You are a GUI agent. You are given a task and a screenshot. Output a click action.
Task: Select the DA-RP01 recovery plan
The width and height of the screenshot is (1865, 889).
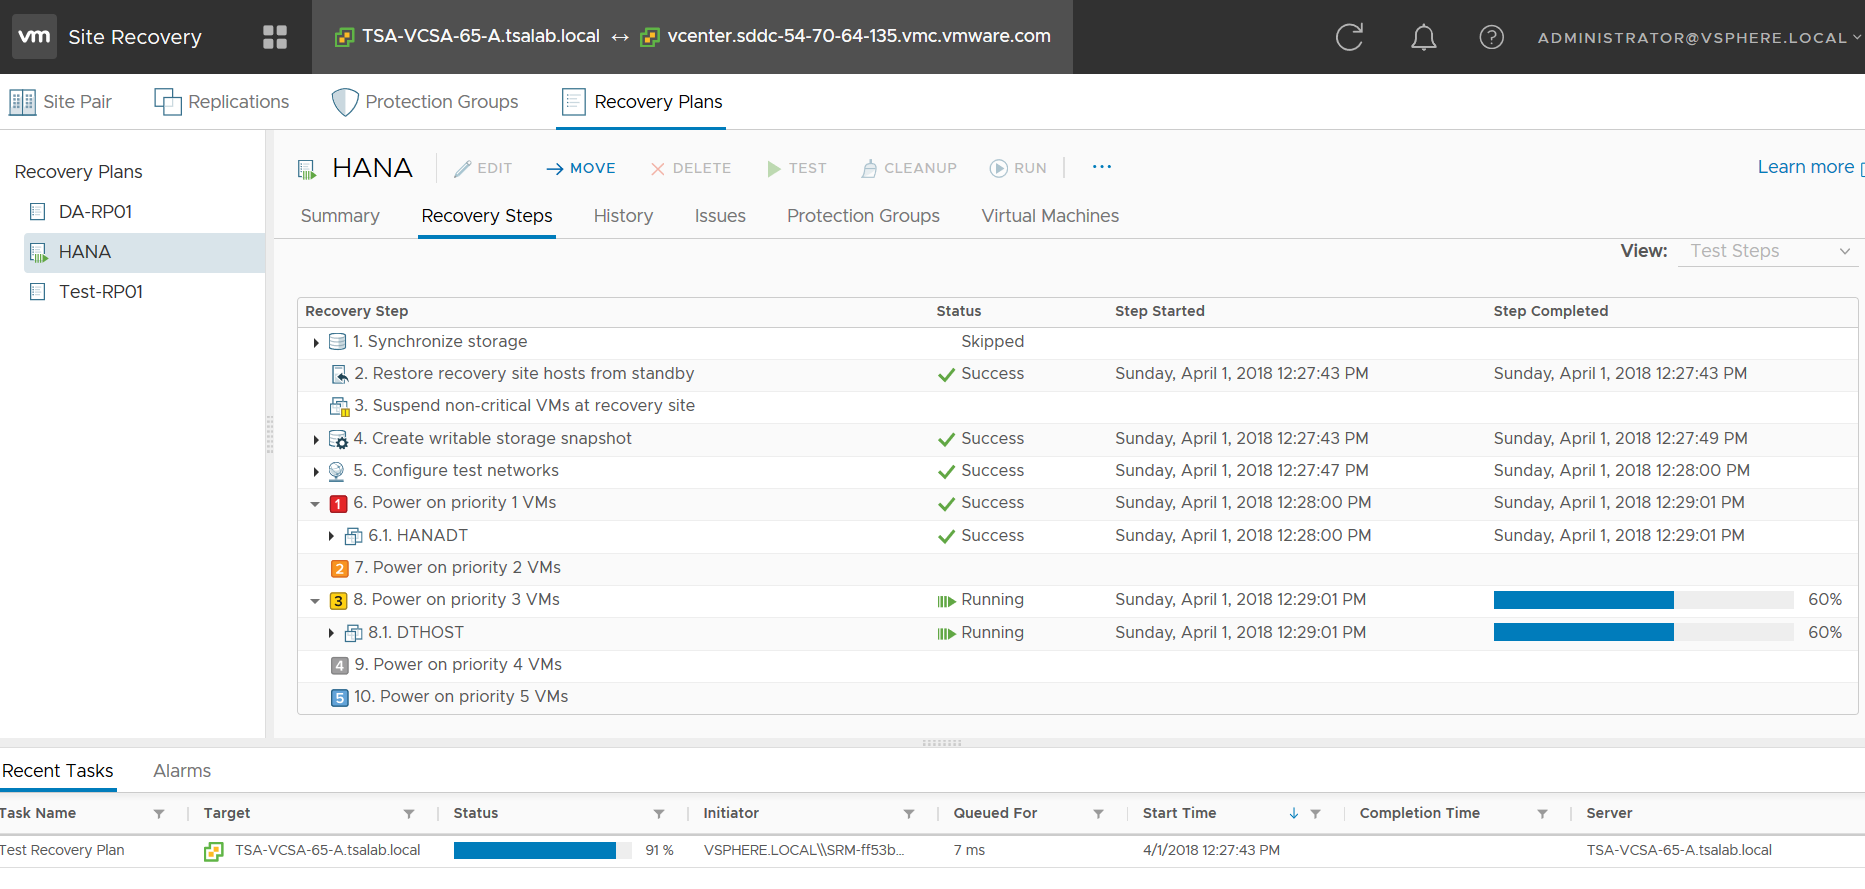(x=95, y=212)
